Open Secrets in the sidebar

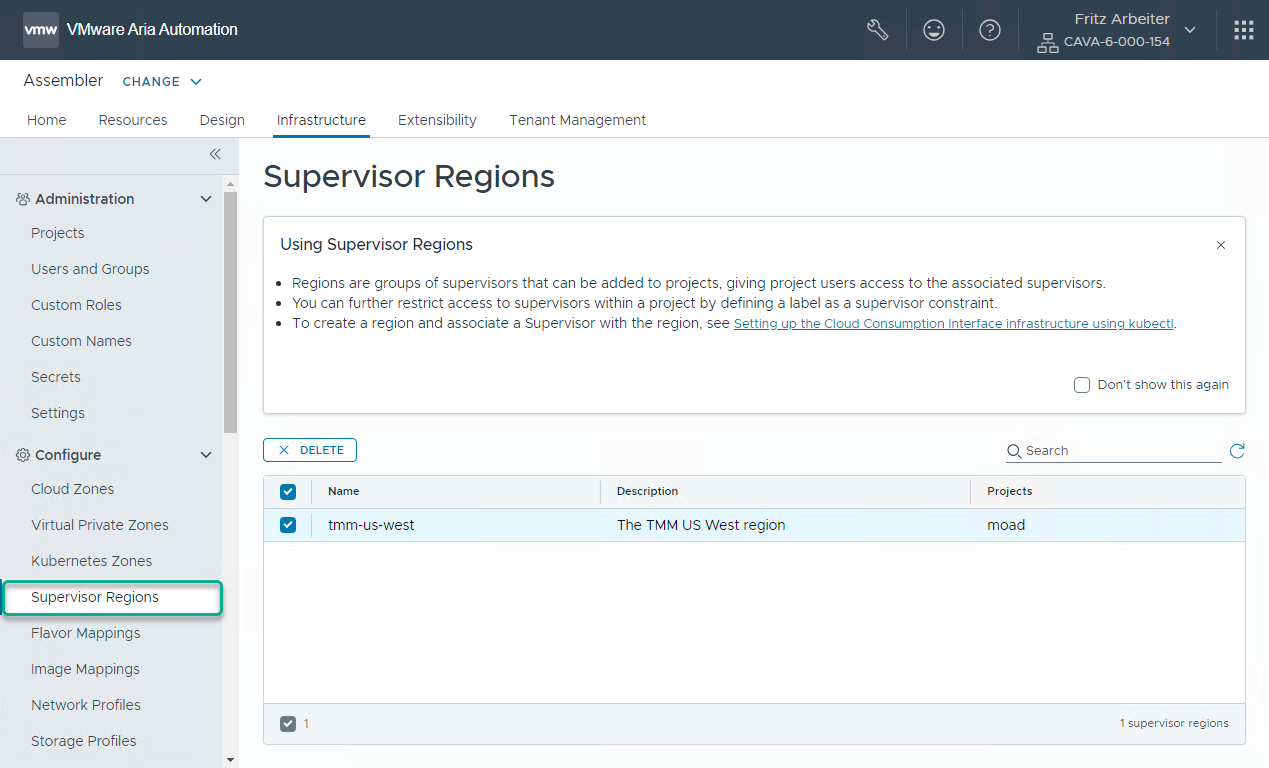coord(56,377)
